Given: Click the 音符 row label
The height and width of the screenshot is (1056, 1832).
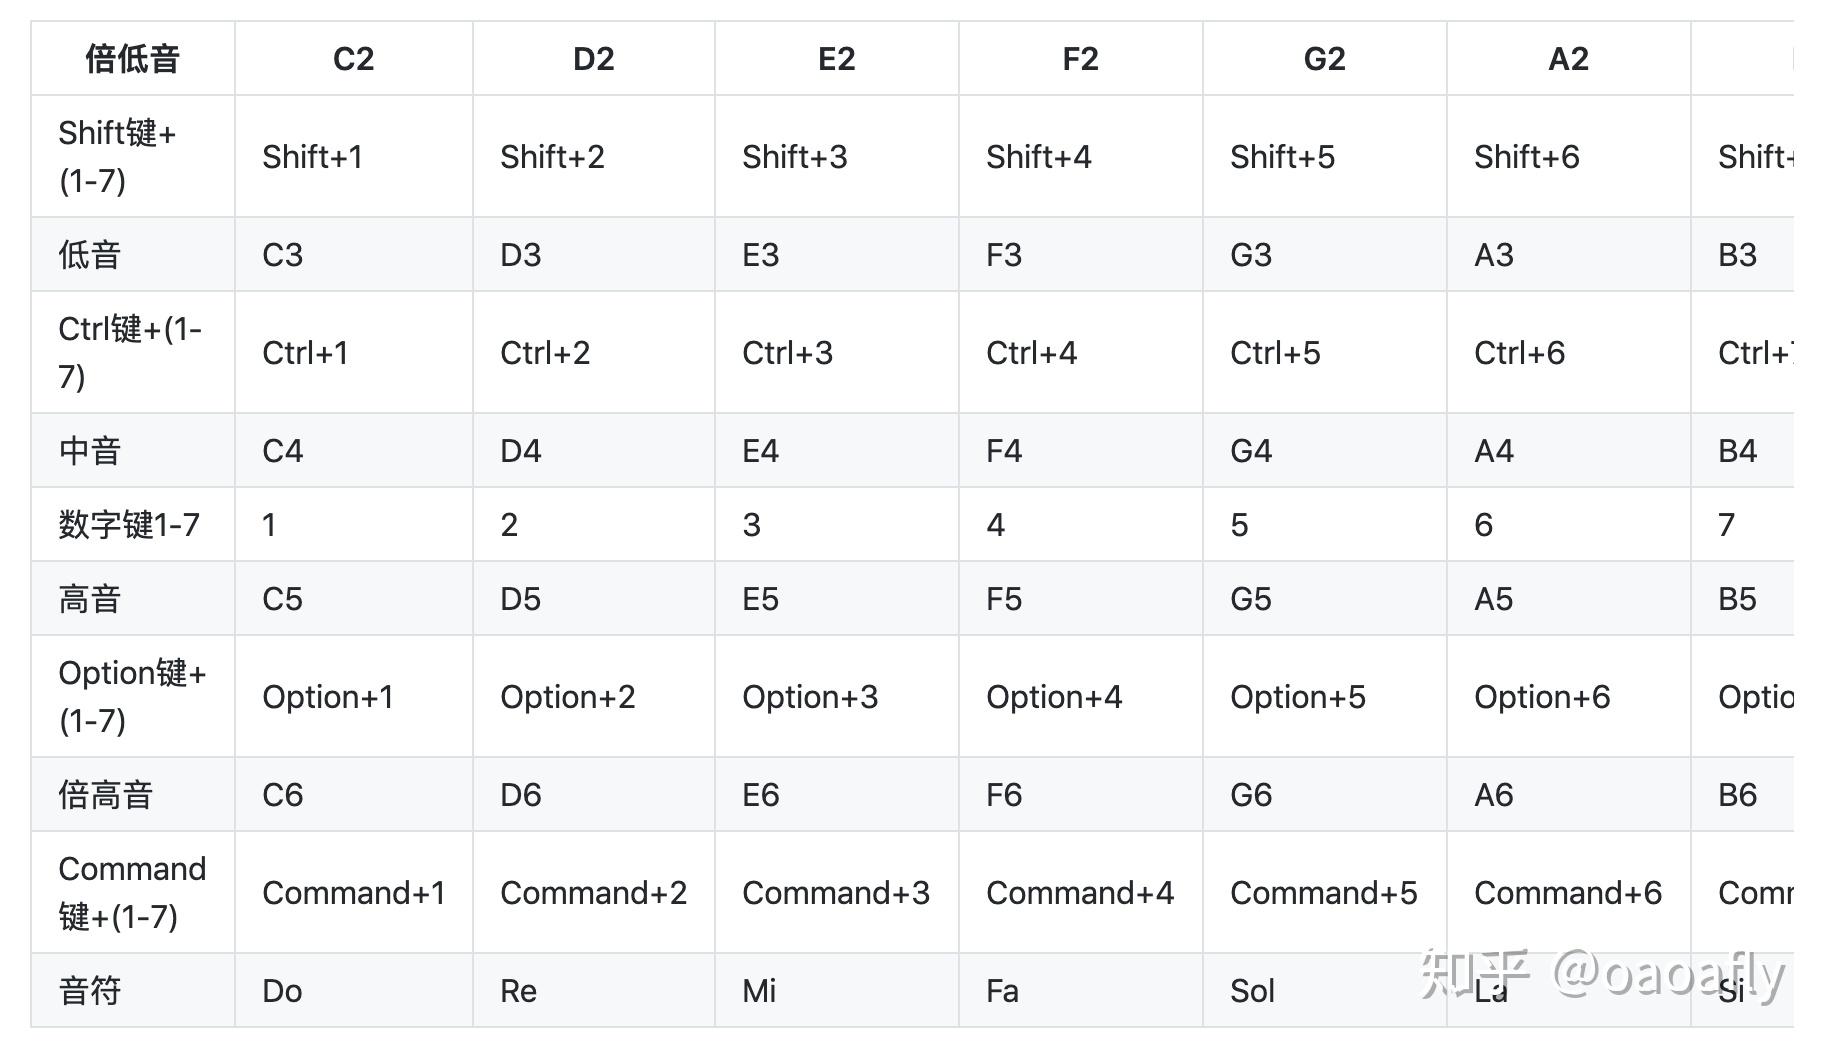Looking at the screenshot, I should click(90, 991).
